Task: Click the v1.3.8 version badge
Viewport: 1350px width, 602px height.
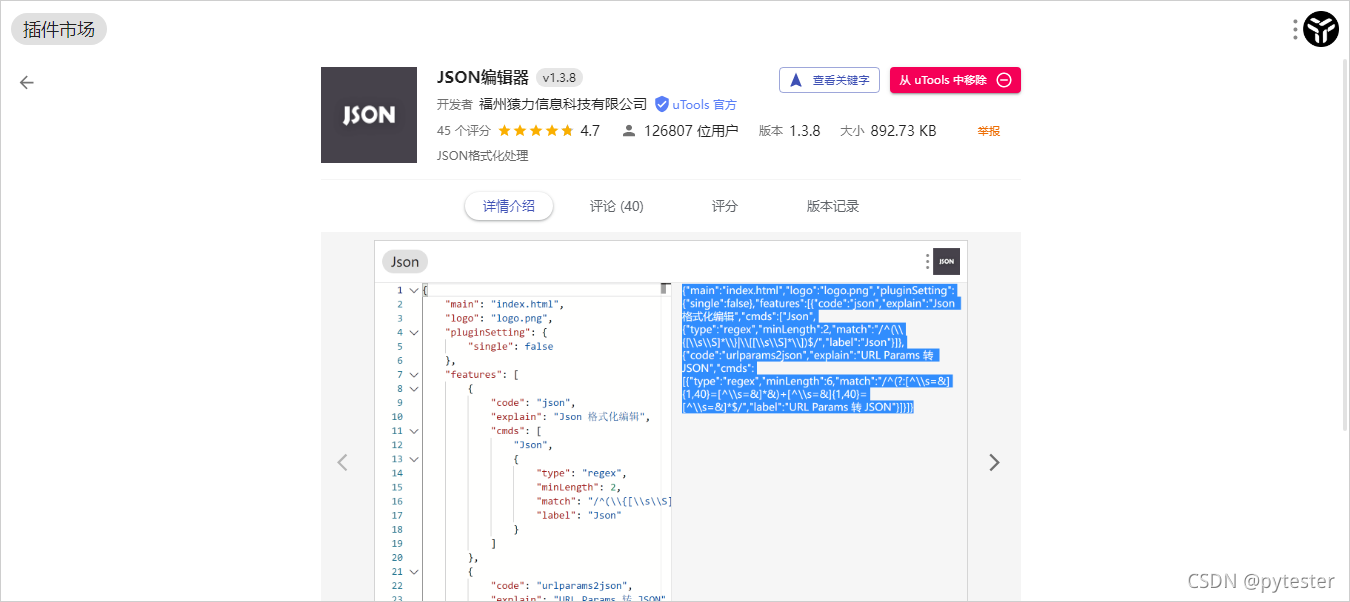Action: 560,78
